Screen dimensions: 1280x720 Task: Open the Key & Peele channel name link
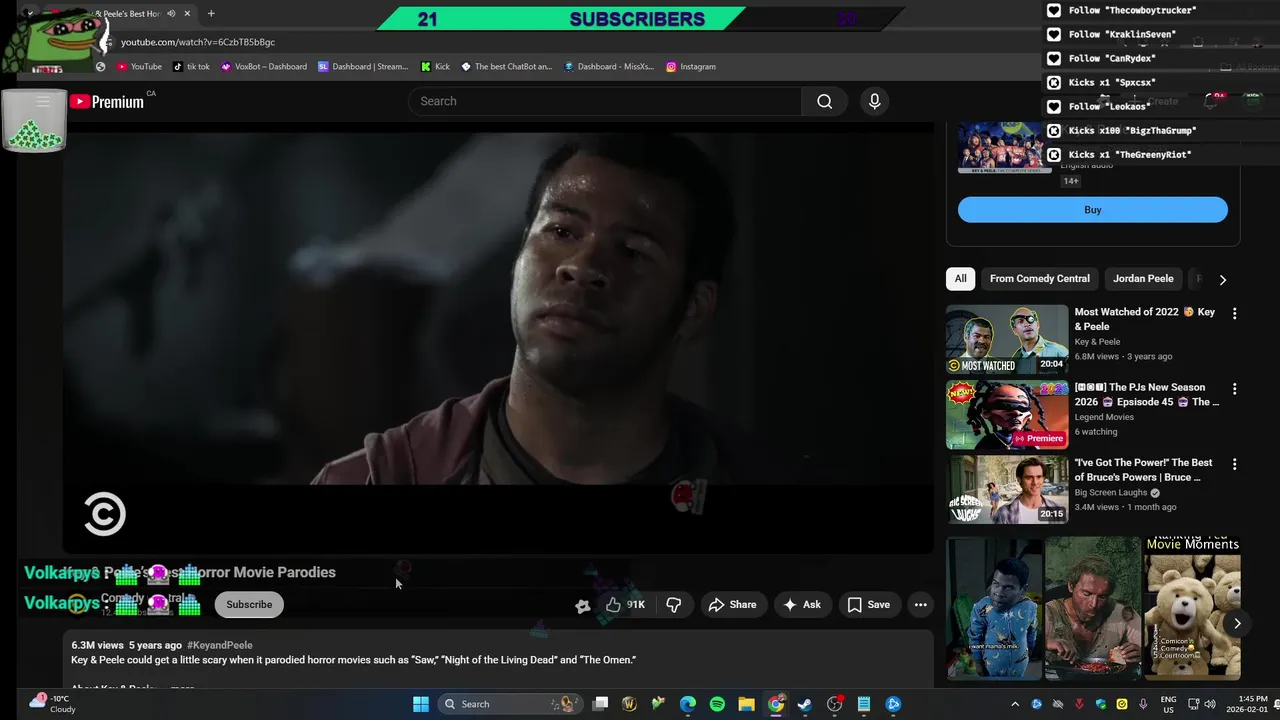tap(1097, 342)
